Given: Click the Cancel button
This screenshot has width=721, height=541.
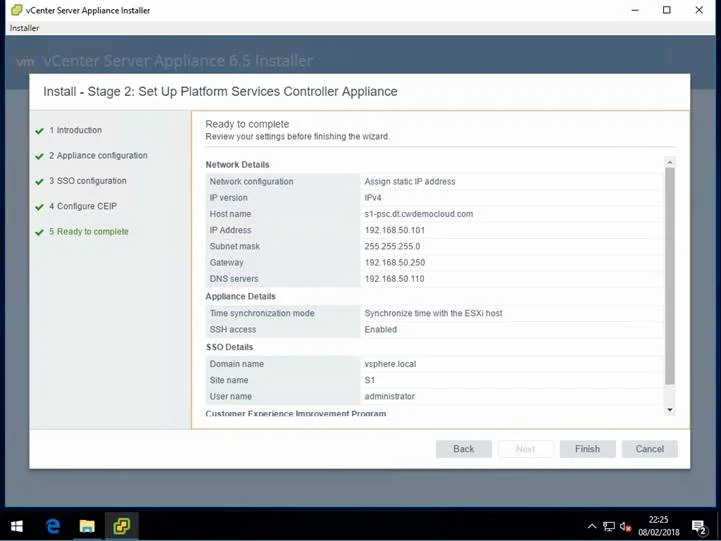Looking at the screenshot, I should point(649,449).
